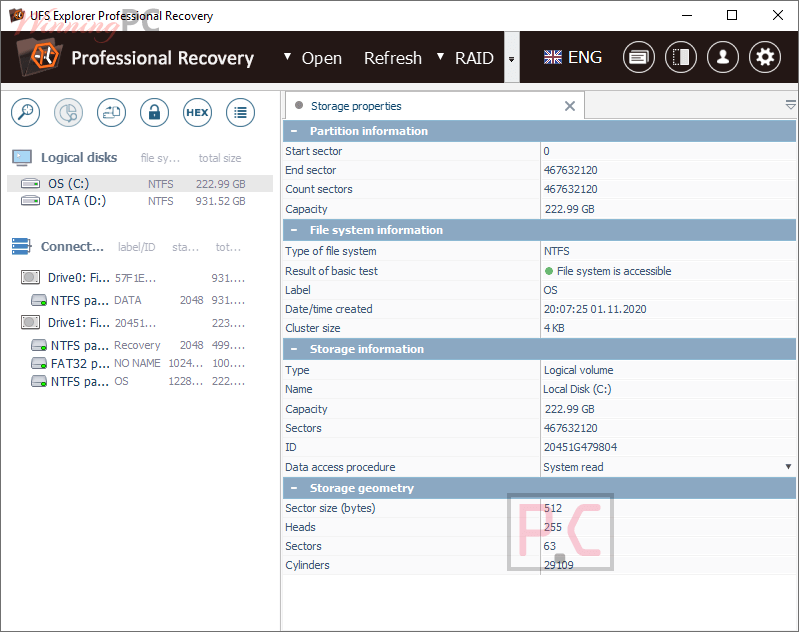Open the HEX viewer icon
This screenshot has width=799, height=632.
197,113
